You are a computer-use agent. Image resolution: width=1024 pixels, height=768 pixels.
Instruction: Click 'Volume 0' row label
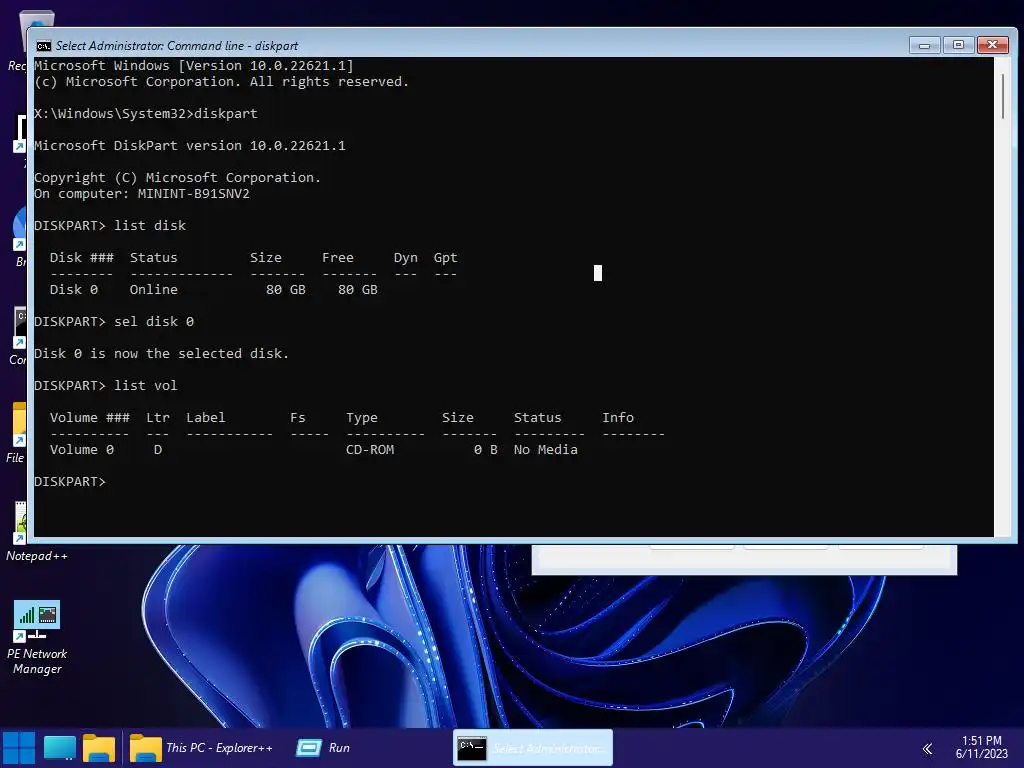[x=82, y=449]
